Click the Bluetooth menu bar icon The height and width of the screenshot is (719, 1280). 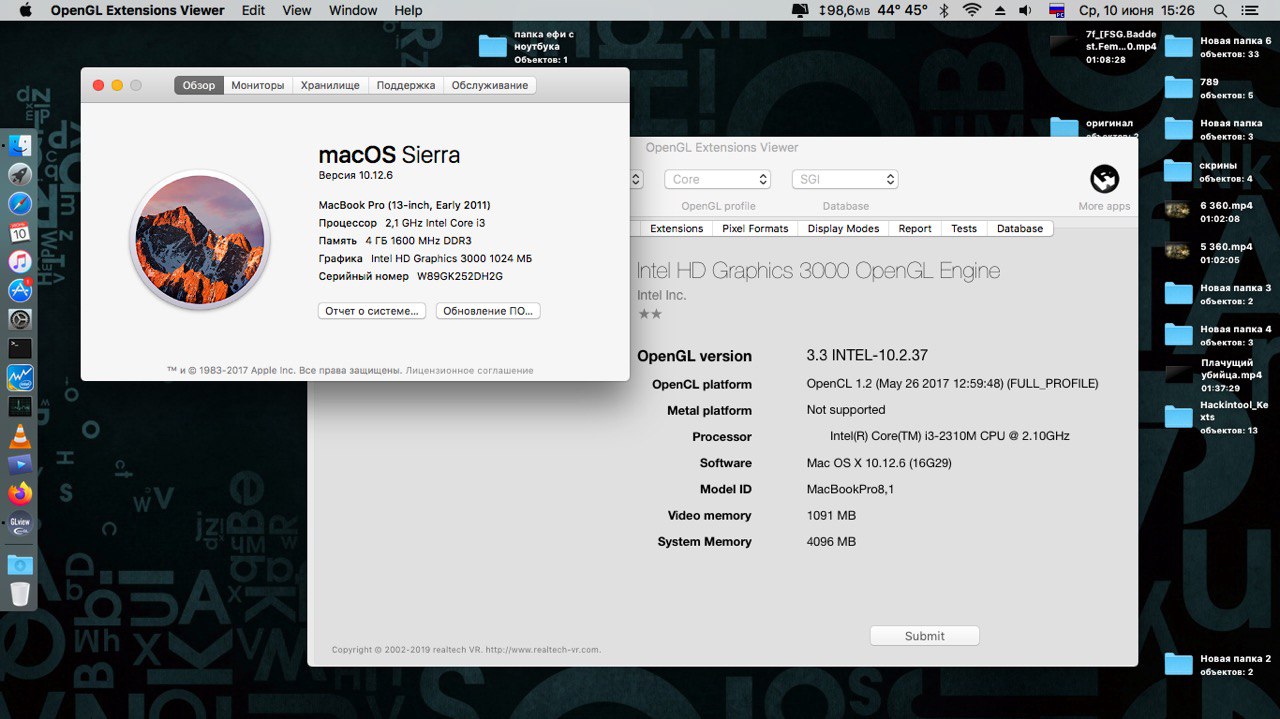coord(943,10)
